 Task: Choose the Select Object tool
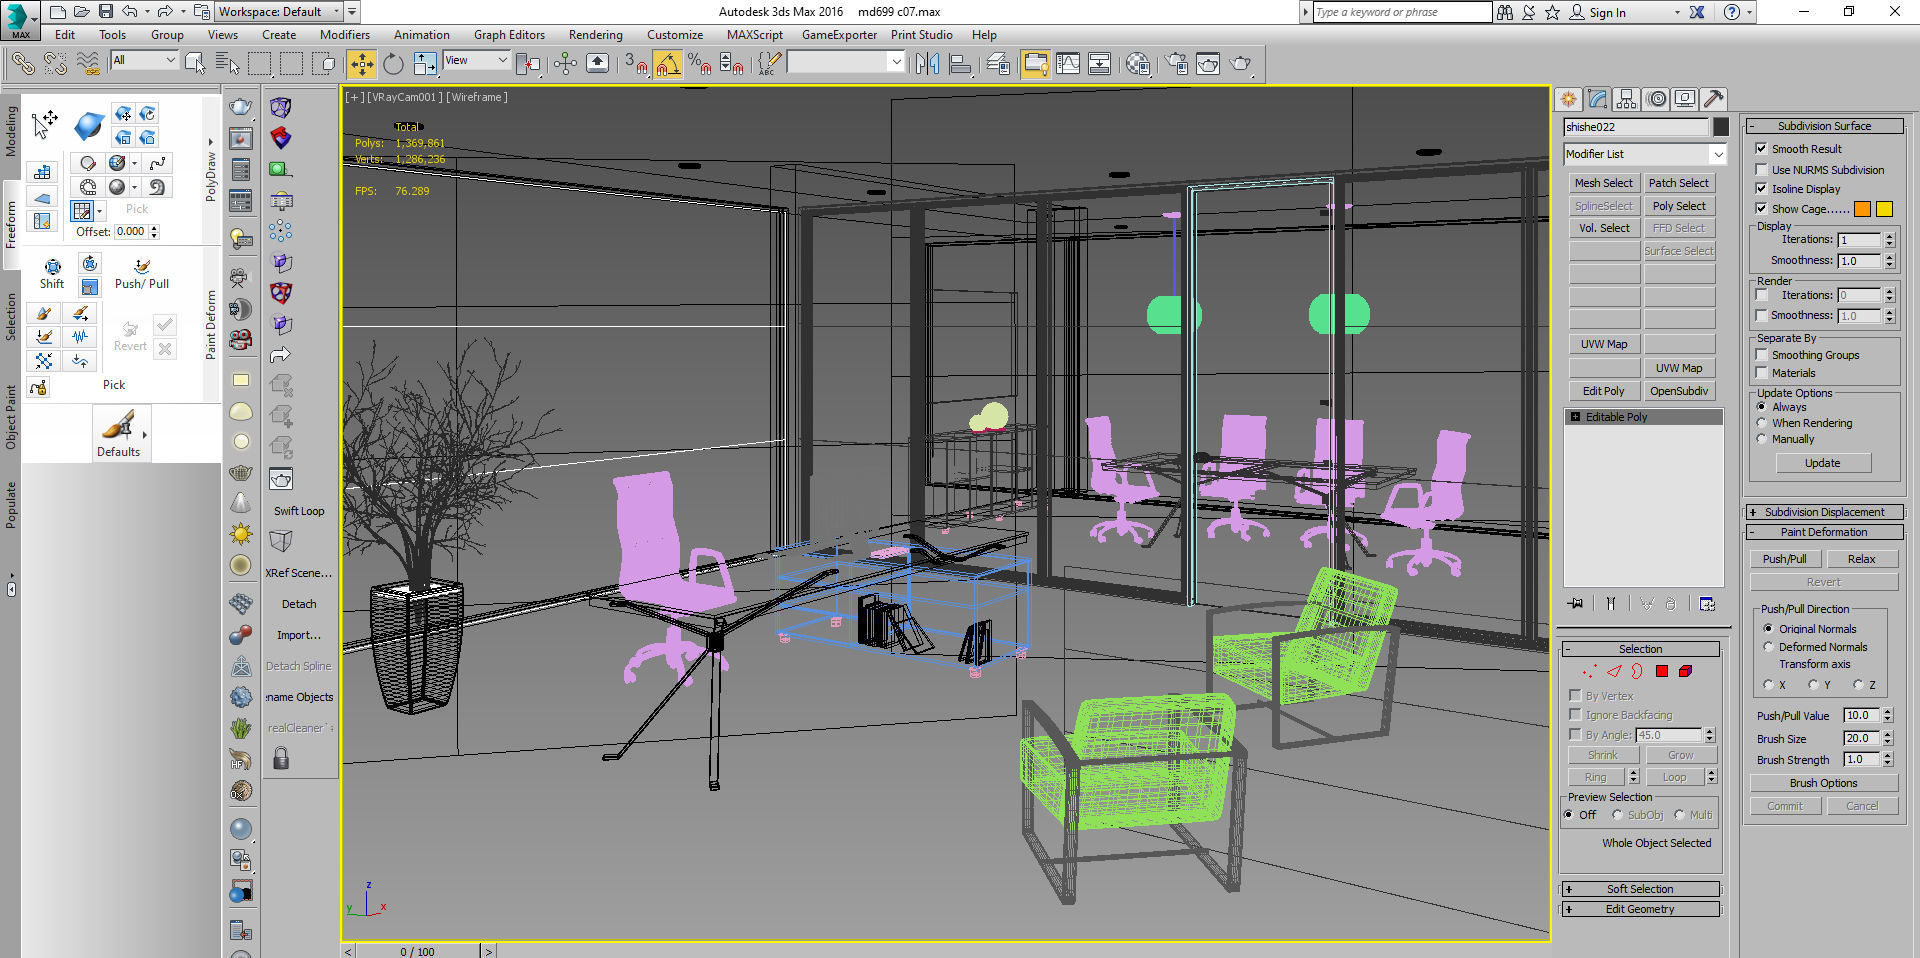pyautogui.click(x=195, y=64)
